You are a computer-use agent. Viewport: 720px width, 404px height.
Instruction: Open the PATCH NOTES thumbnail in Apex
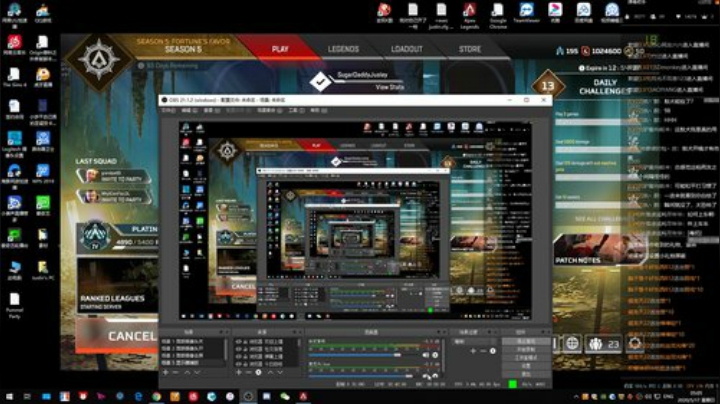click(x=599, y=250)
